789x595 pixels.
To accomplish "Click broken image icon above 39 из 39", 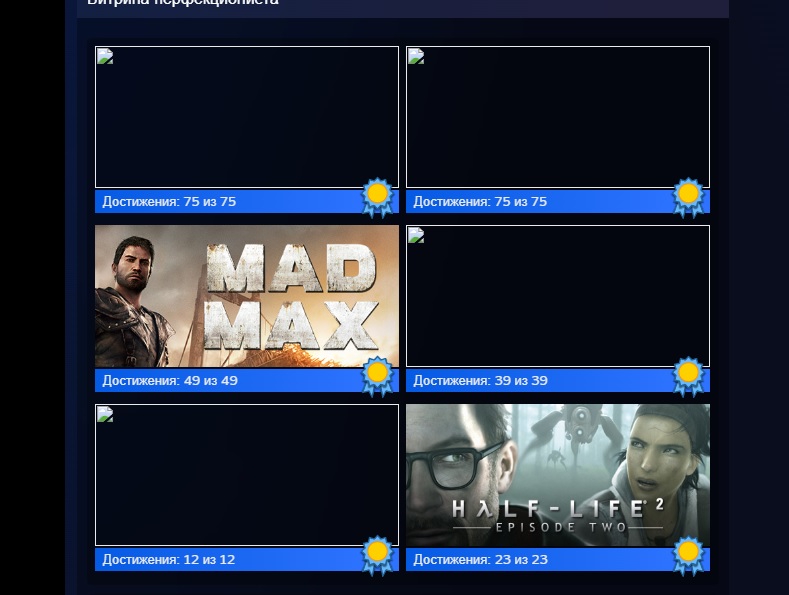I will pyautogui.click(x=416, y=235).
